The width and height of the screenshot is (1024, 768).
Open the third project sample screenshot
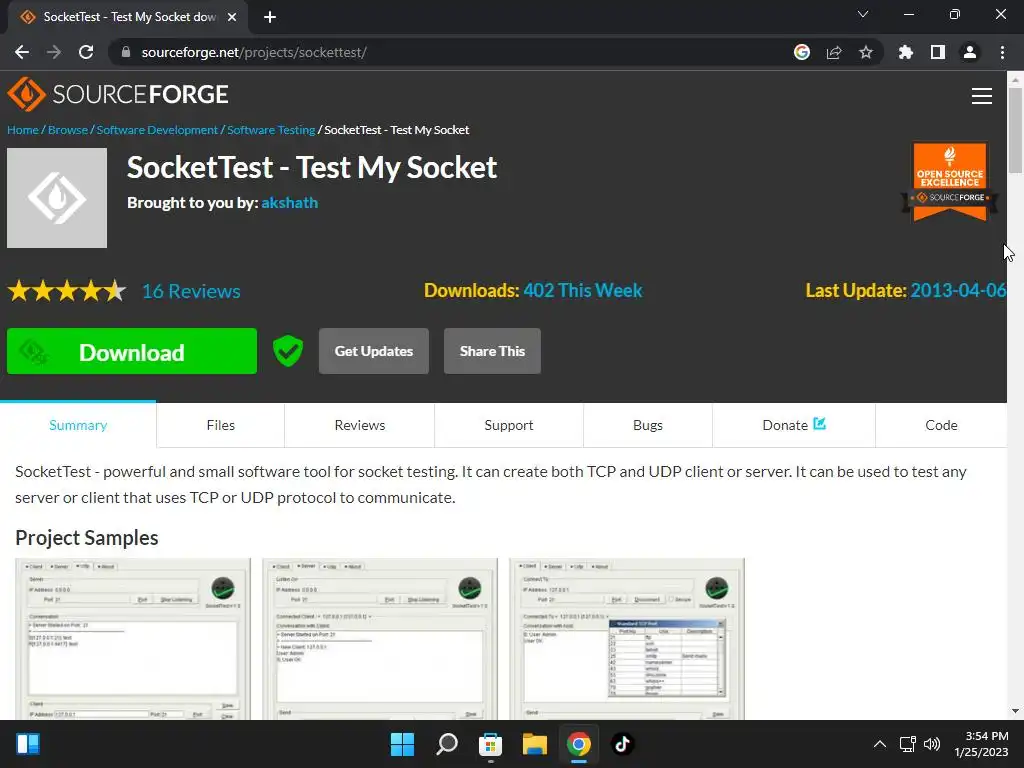(x=627, y=639)
